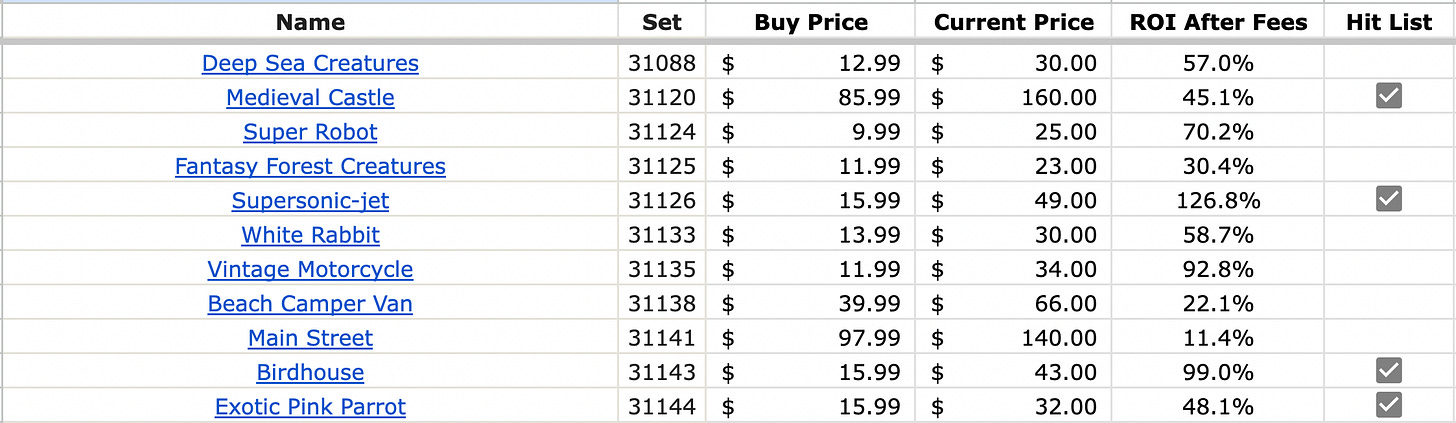Open the White Rabbit link

pos(310,235)
